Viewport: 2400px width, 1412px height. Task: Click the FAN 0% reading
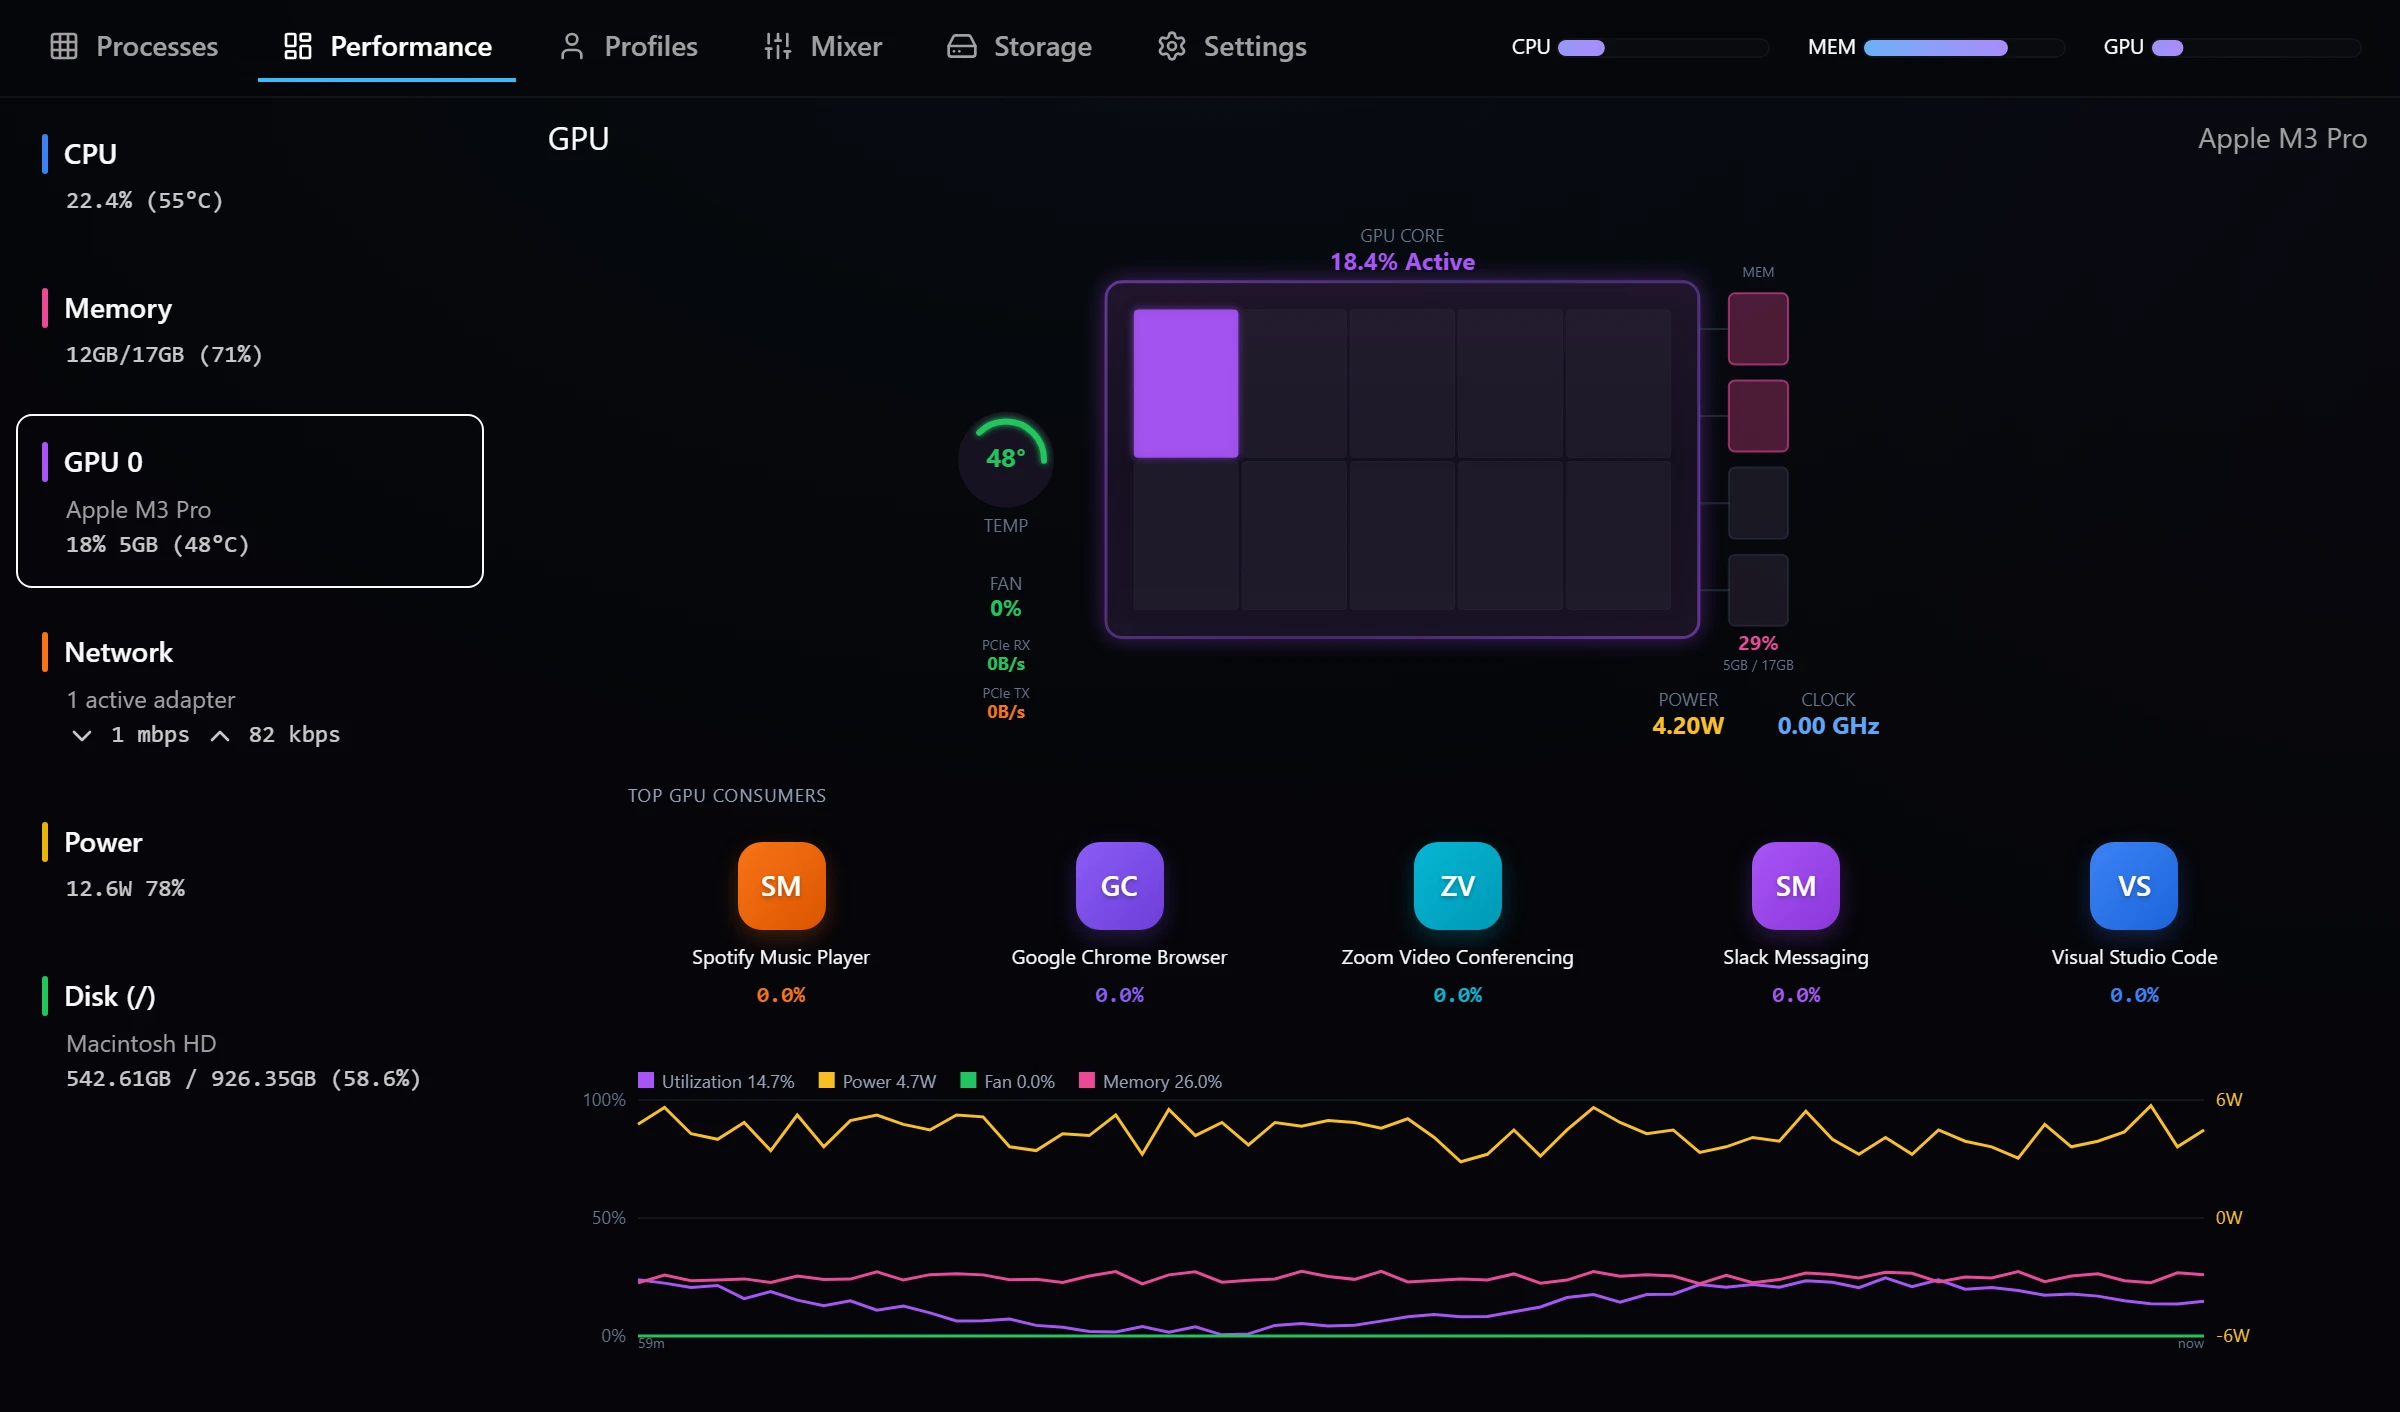click(1005, 608)
